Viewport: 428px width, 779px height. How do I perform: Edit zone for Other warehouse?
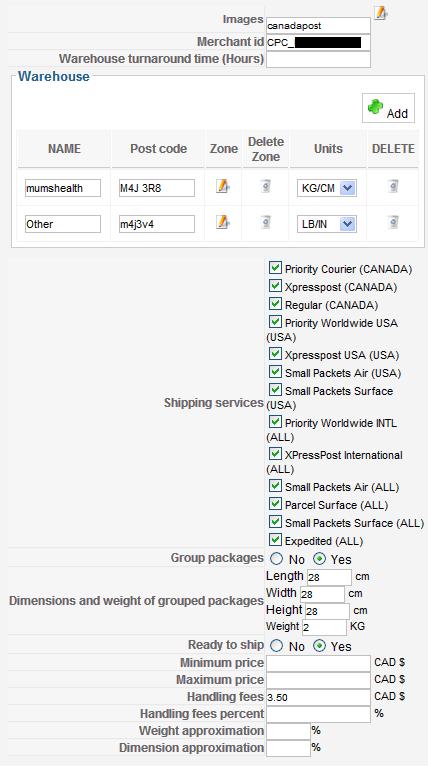223,222
